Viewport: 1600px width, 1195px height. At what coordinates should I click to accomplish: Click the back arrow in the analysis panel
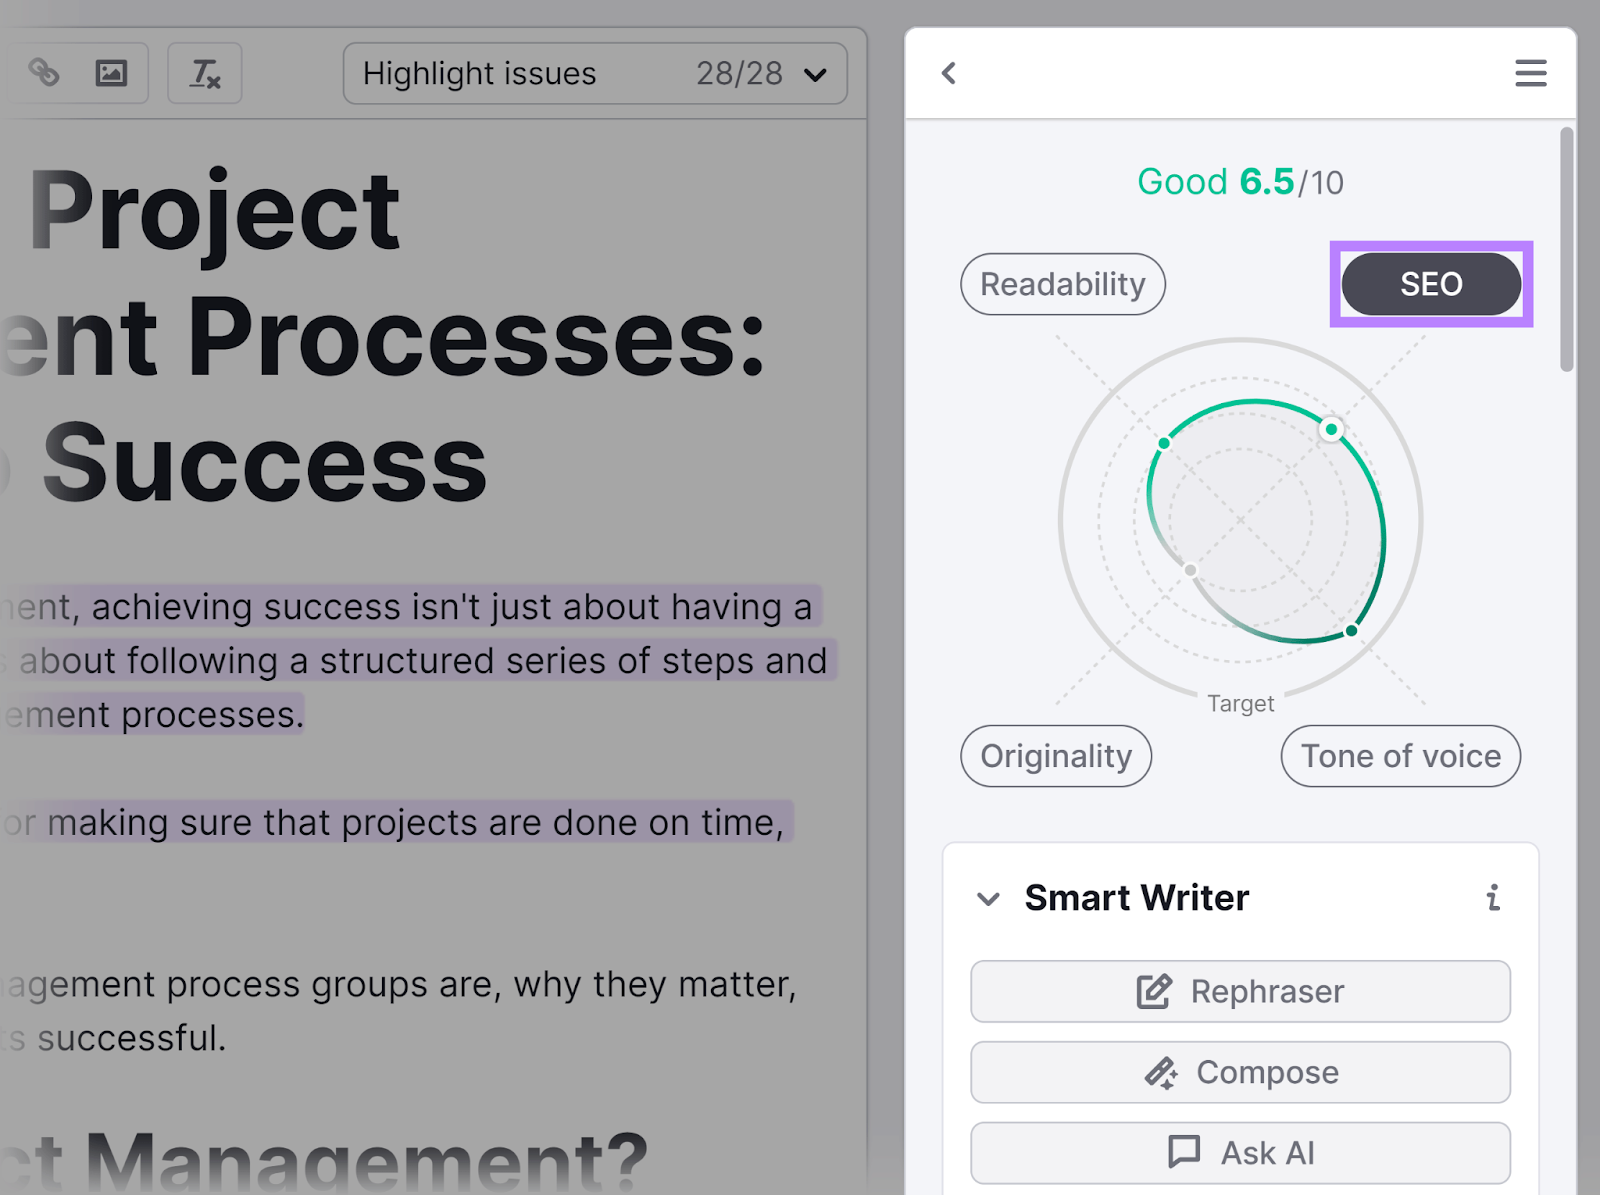[948, 73]
